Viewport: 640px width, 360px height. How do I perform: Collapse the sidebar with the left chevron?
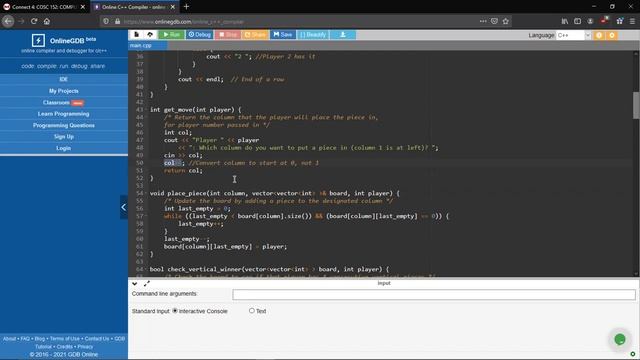(x=124, y=207)
